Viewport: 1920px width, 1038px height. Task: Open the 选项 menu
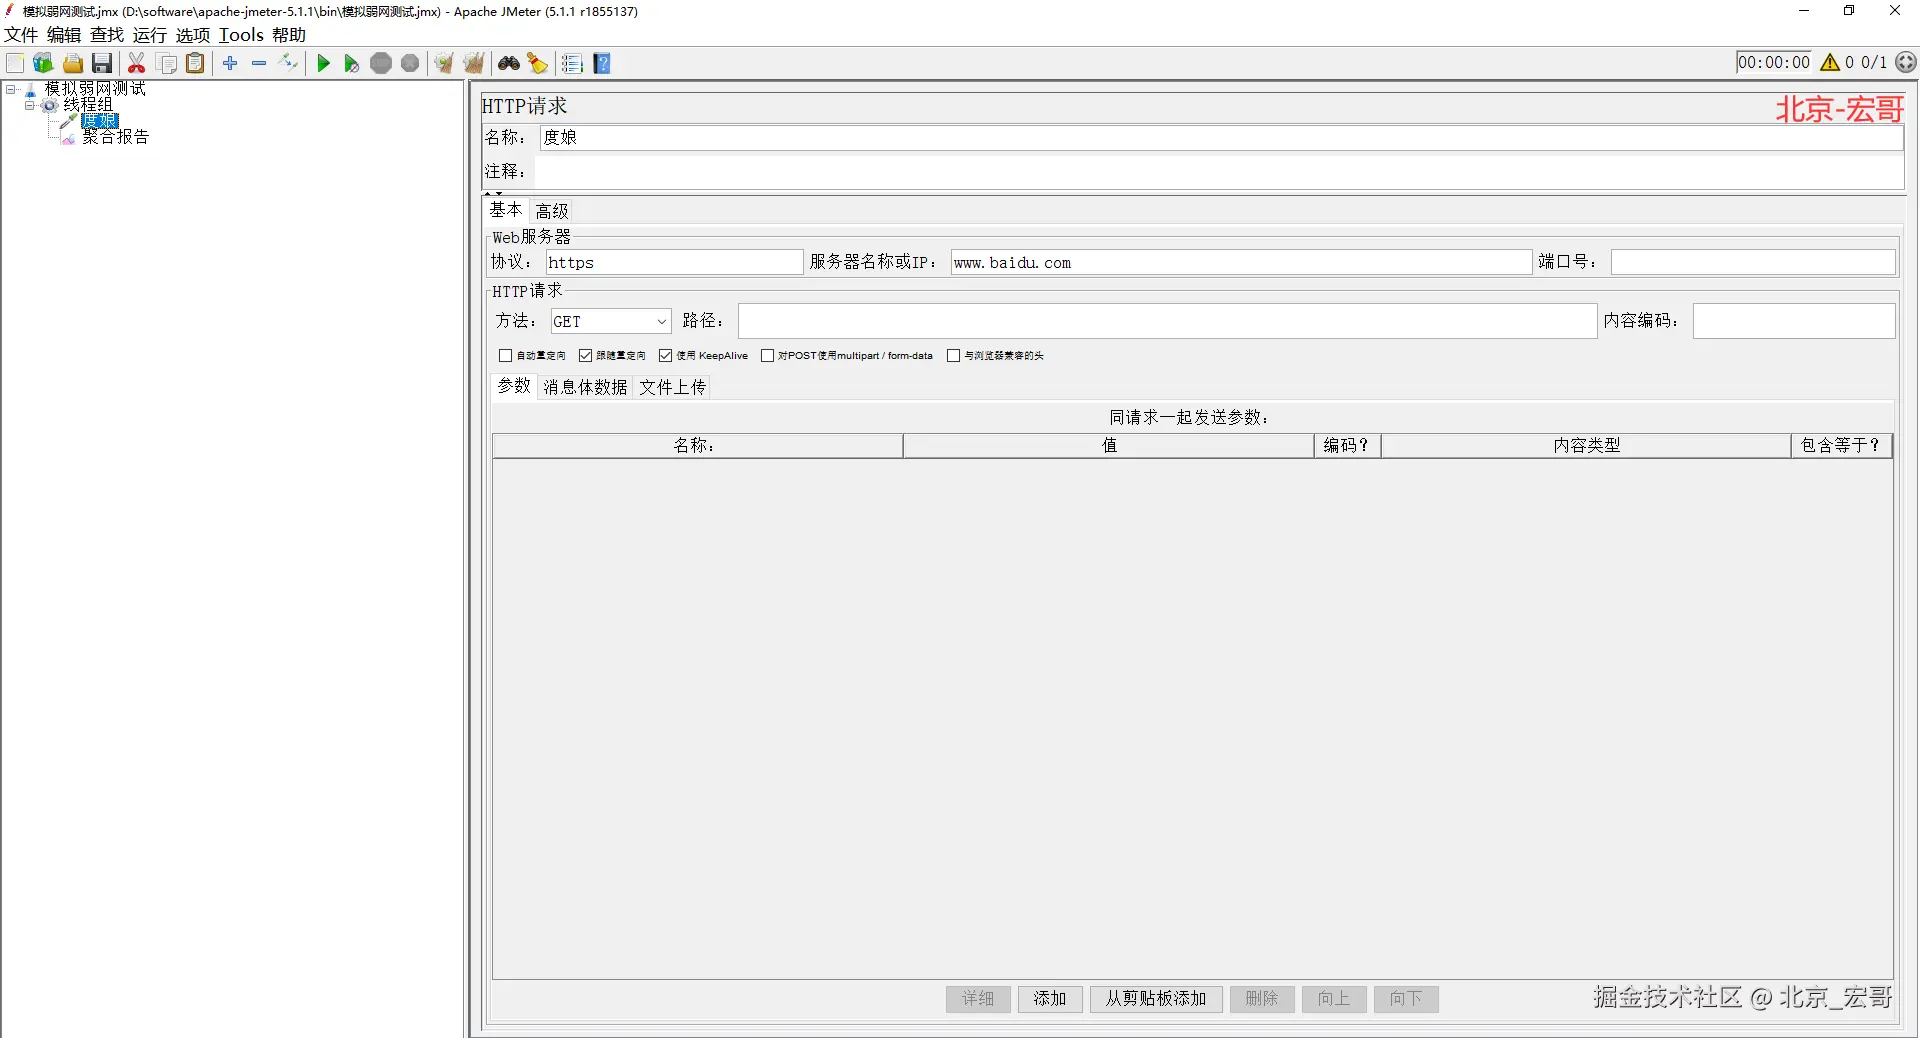pyautogui.click(x=193, y=35)
